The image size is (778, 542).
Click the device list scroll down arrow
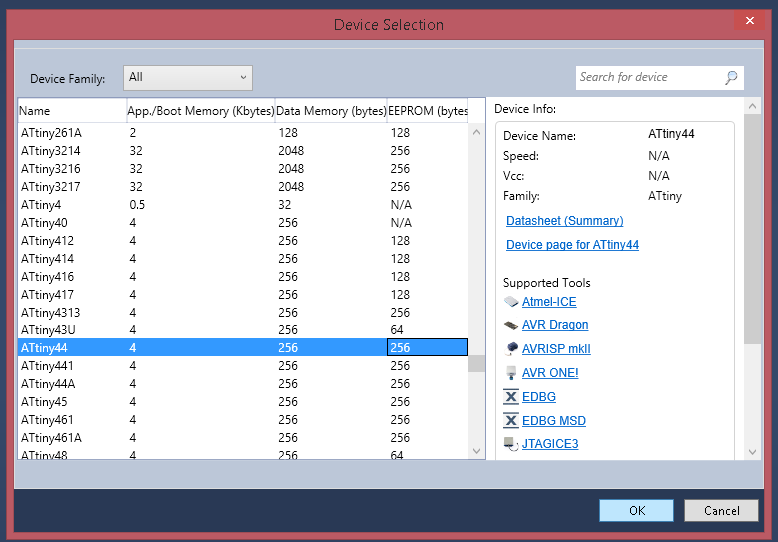coord(477,451)
